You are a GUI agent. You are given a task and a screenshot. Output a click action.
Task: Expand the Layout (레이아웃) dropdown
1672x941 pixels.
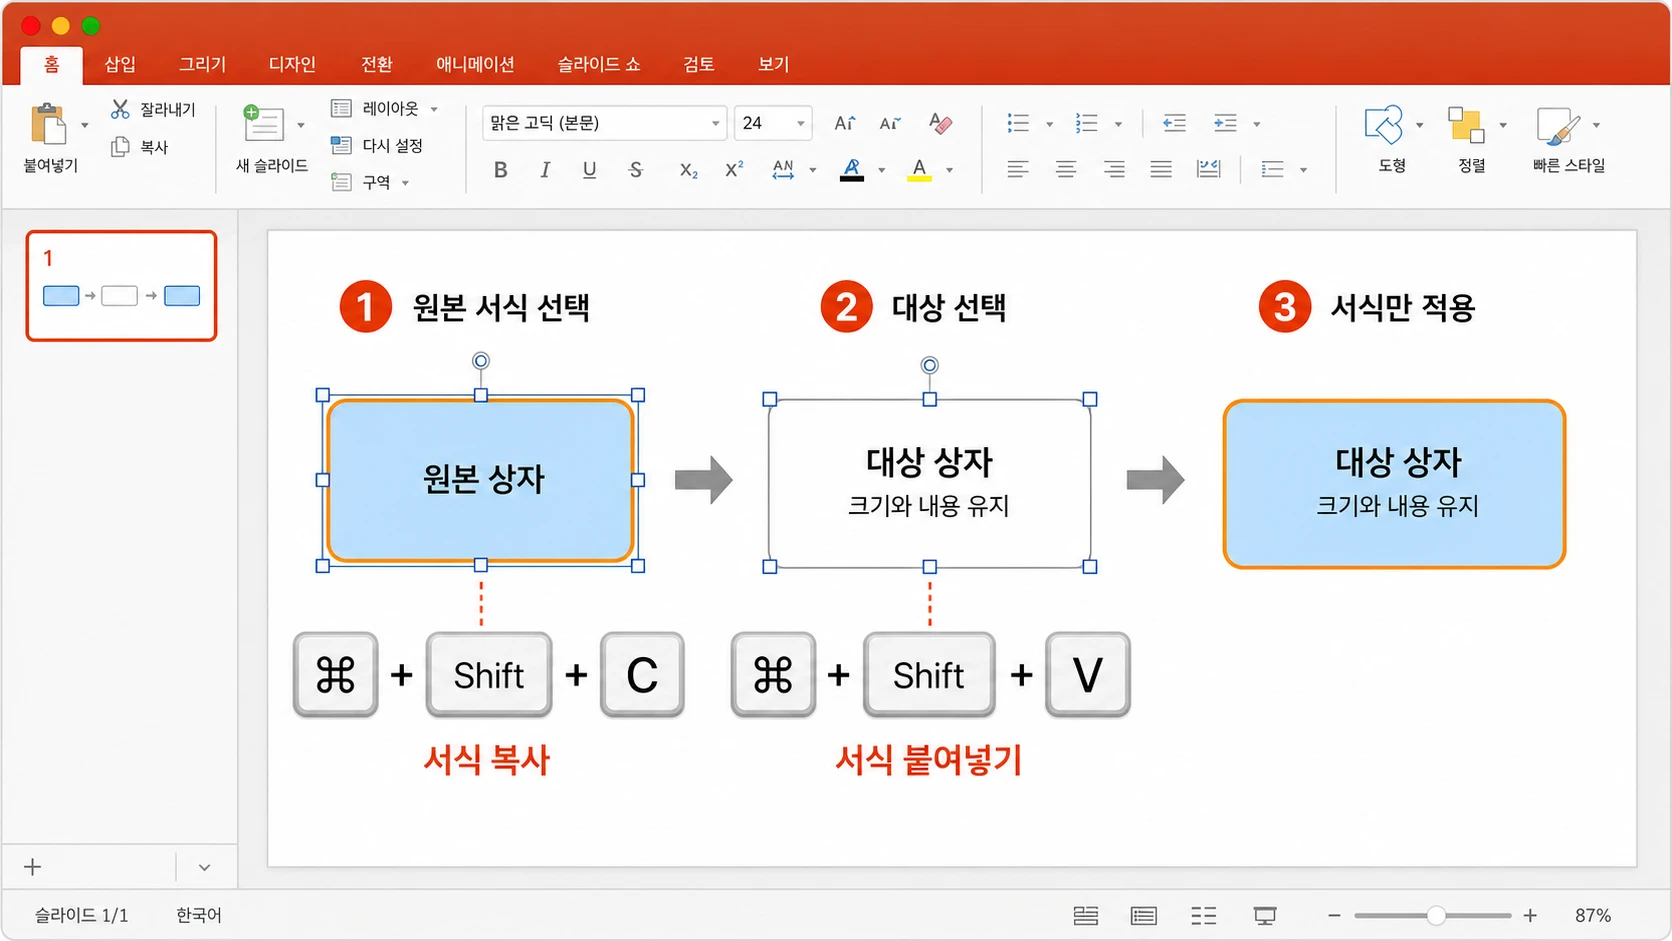click(x=434, y=109)
